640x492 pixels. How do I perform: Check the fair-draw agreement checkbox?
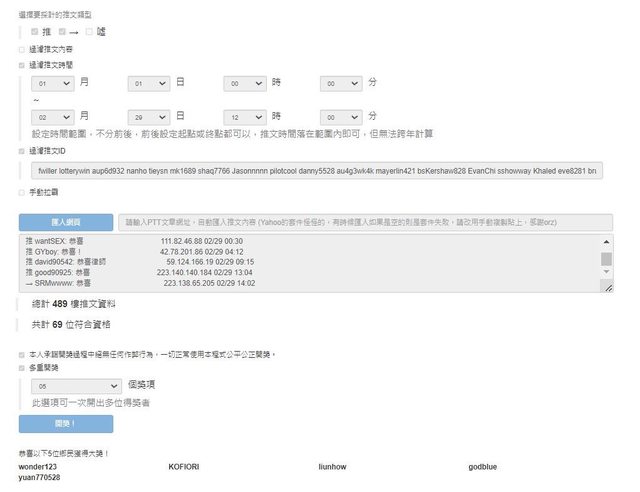tap(22, 354)
